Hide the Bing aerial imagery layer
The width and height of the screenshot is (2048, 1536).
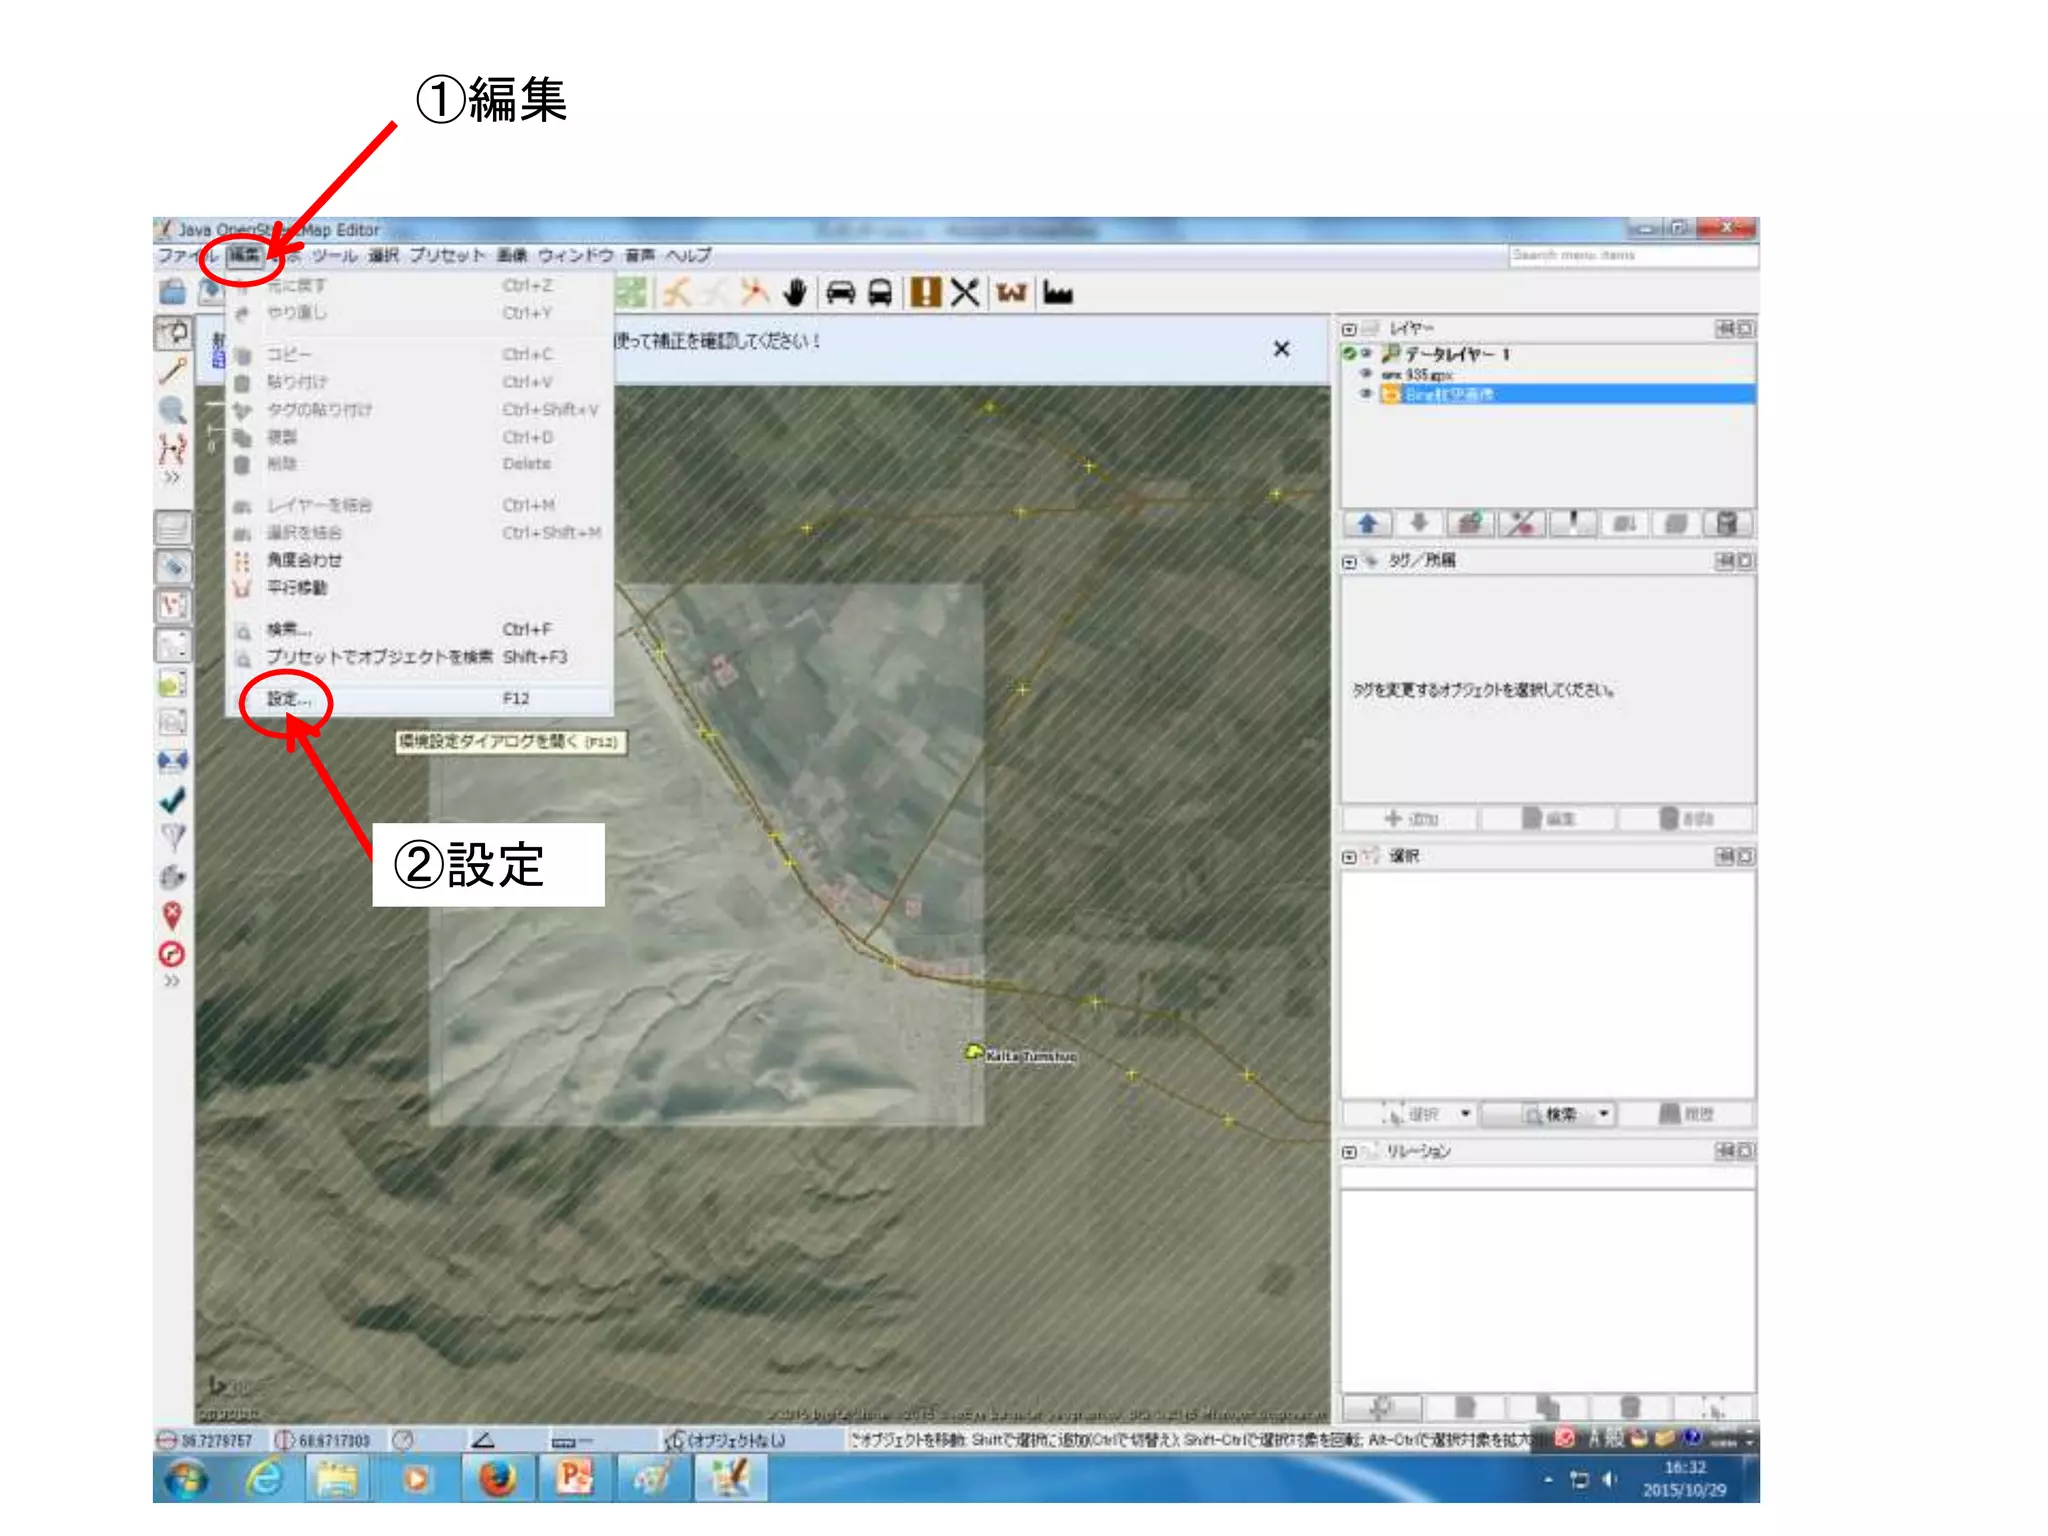tap(1366, 394)
